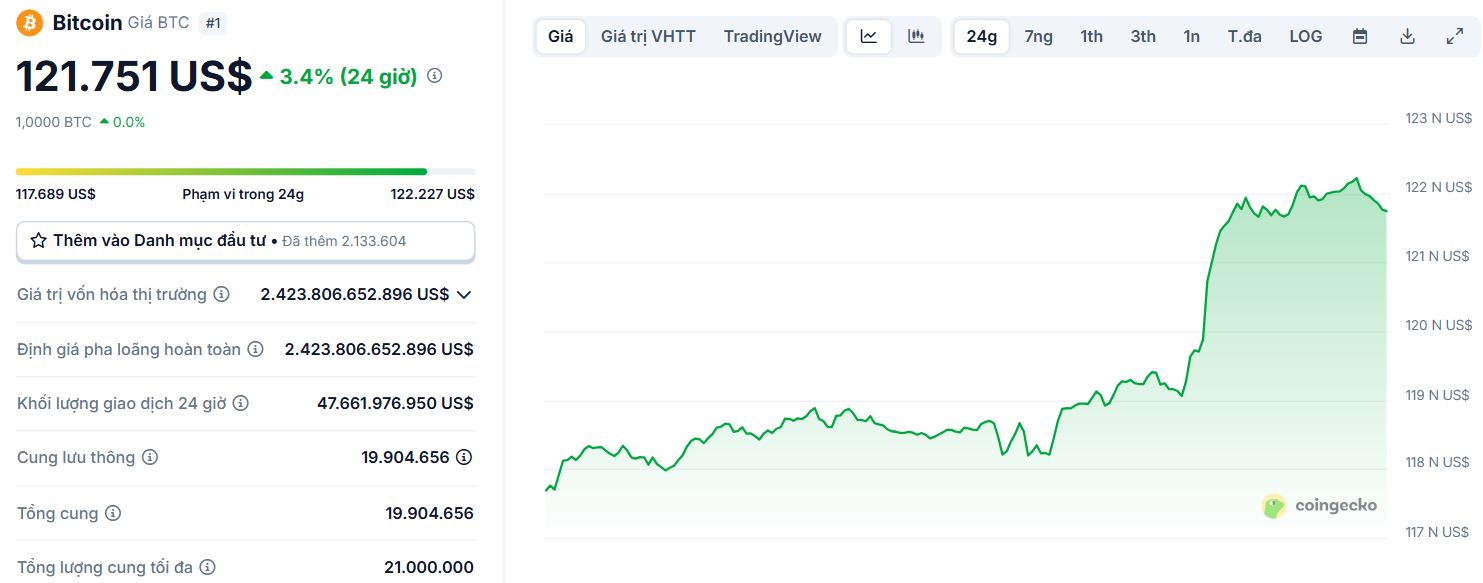Select the Giá chart tab

[x=561, y=37]
